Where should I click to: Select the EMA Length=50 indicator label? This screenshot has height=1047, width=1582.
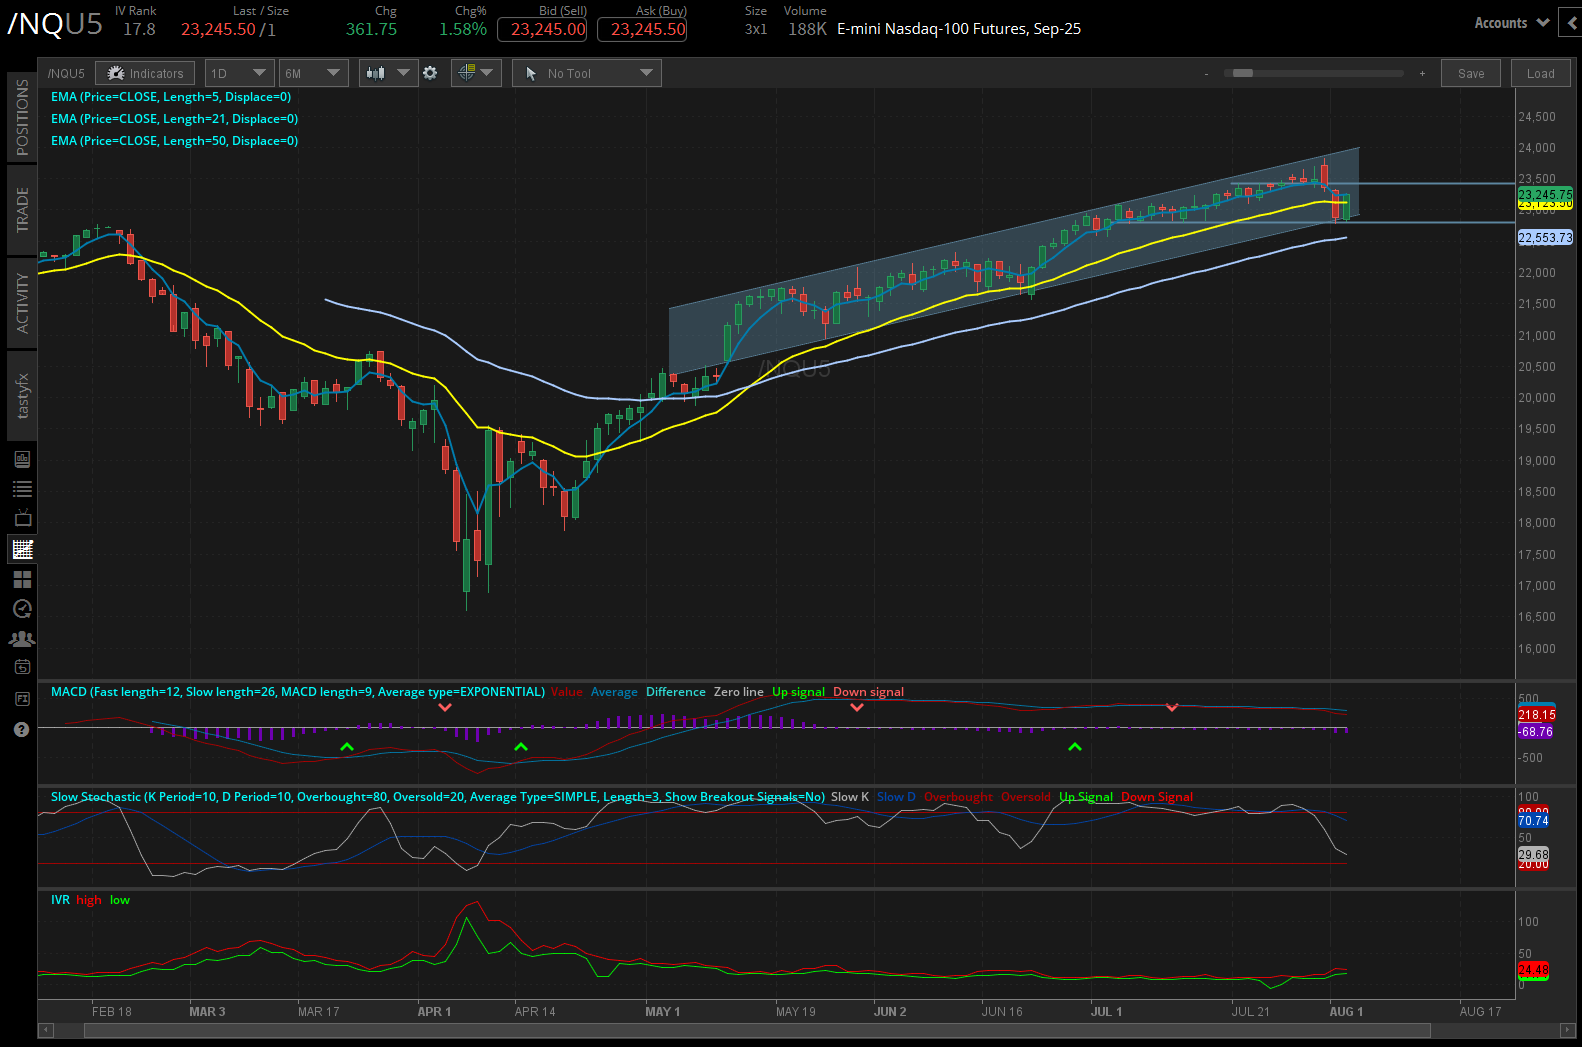click(x=174, y=141)
